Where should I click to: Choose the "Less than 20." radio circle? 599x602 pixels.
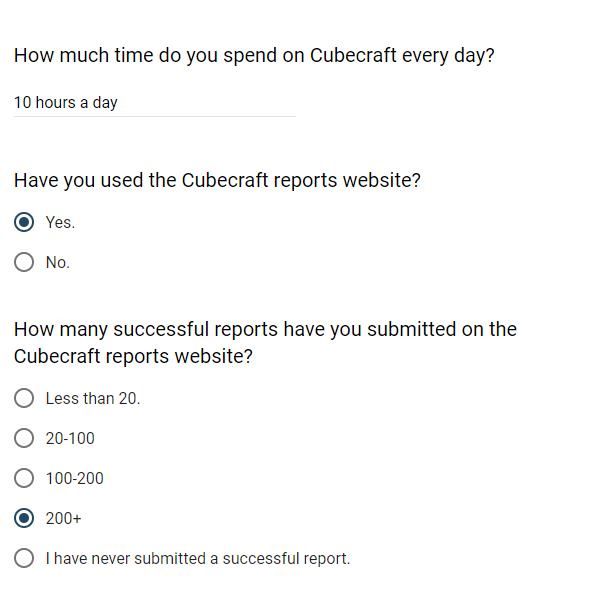24,398
